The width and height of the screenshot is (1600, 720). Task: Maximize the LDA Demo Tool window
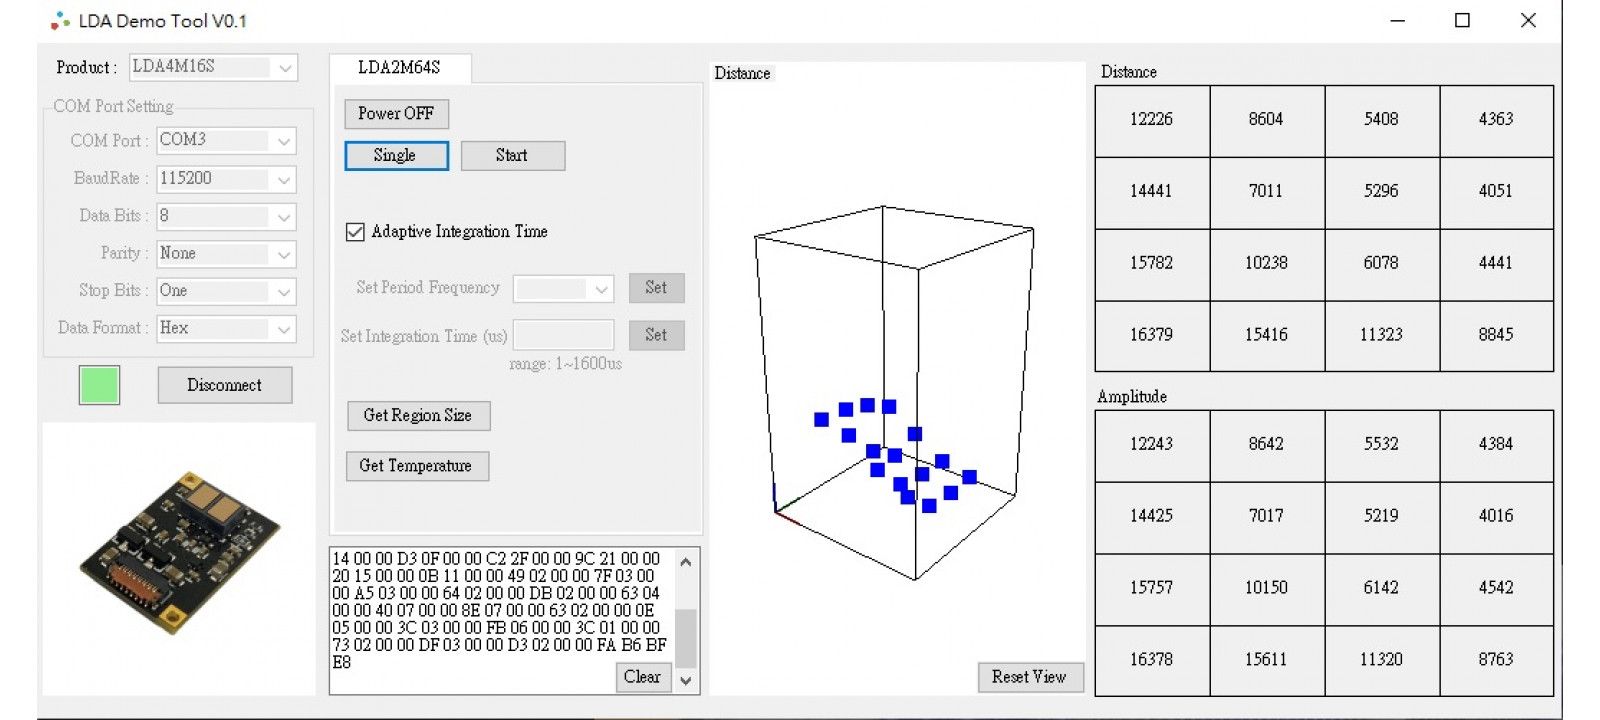tap(1462, 21)
